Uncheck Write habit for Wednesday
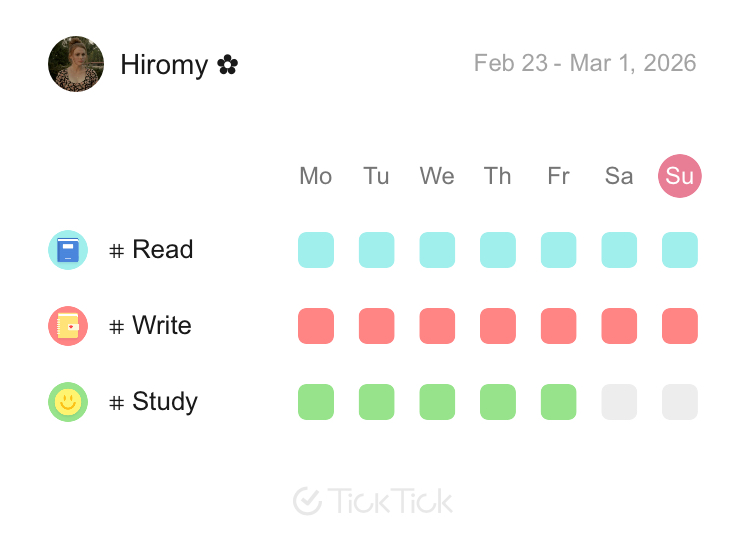This screenshot has width=746, height=540. pos(437,326)
